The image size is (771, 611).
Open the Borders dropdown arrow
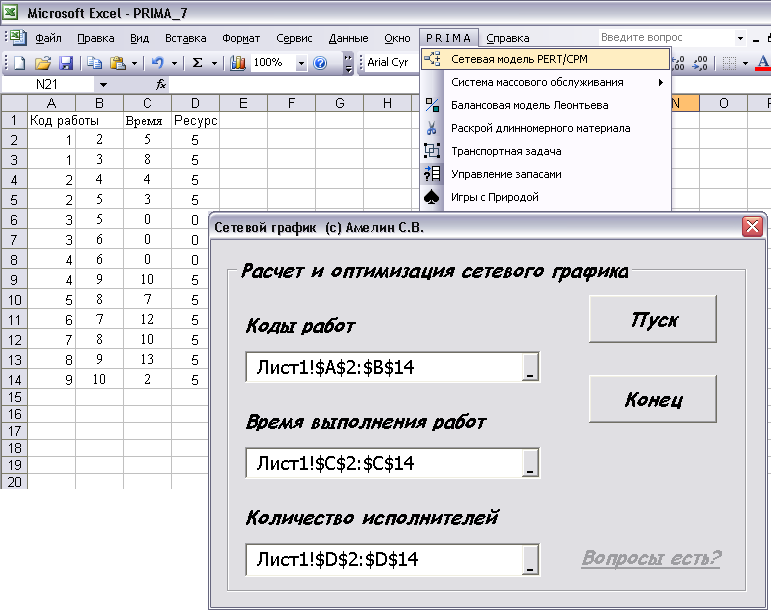744,63
